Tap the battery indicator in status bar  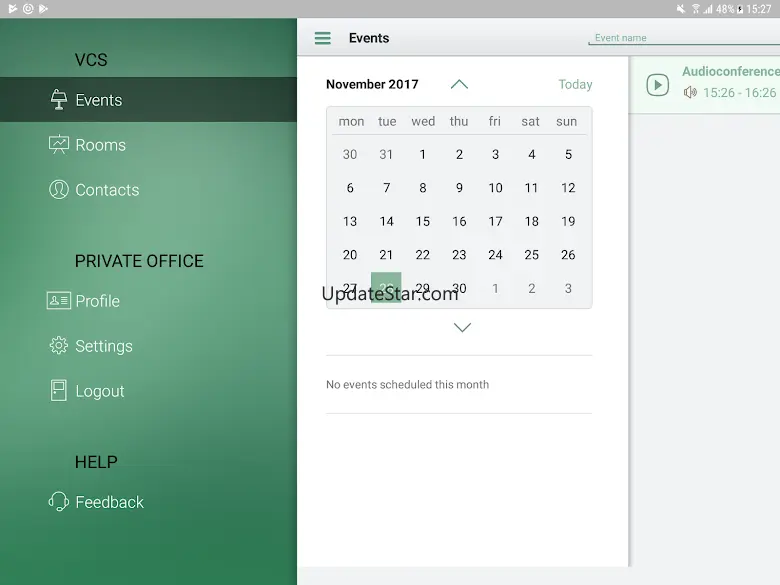tap(740, 9)
